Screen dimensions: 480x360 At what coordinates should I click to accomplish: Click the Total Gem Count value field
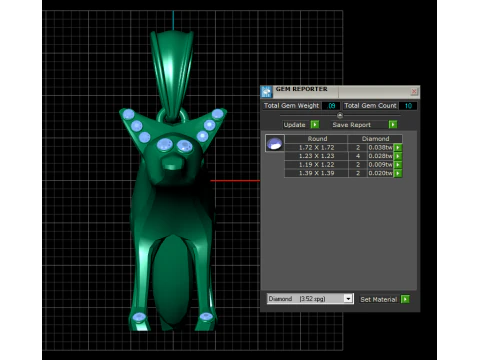coord(408,106)
